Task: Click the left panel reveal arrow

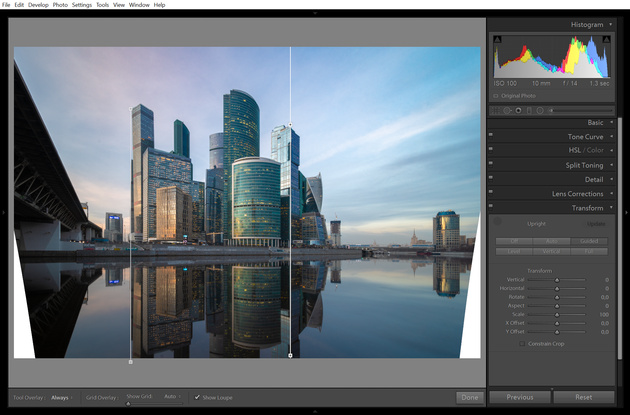Action: click(4, 212)
